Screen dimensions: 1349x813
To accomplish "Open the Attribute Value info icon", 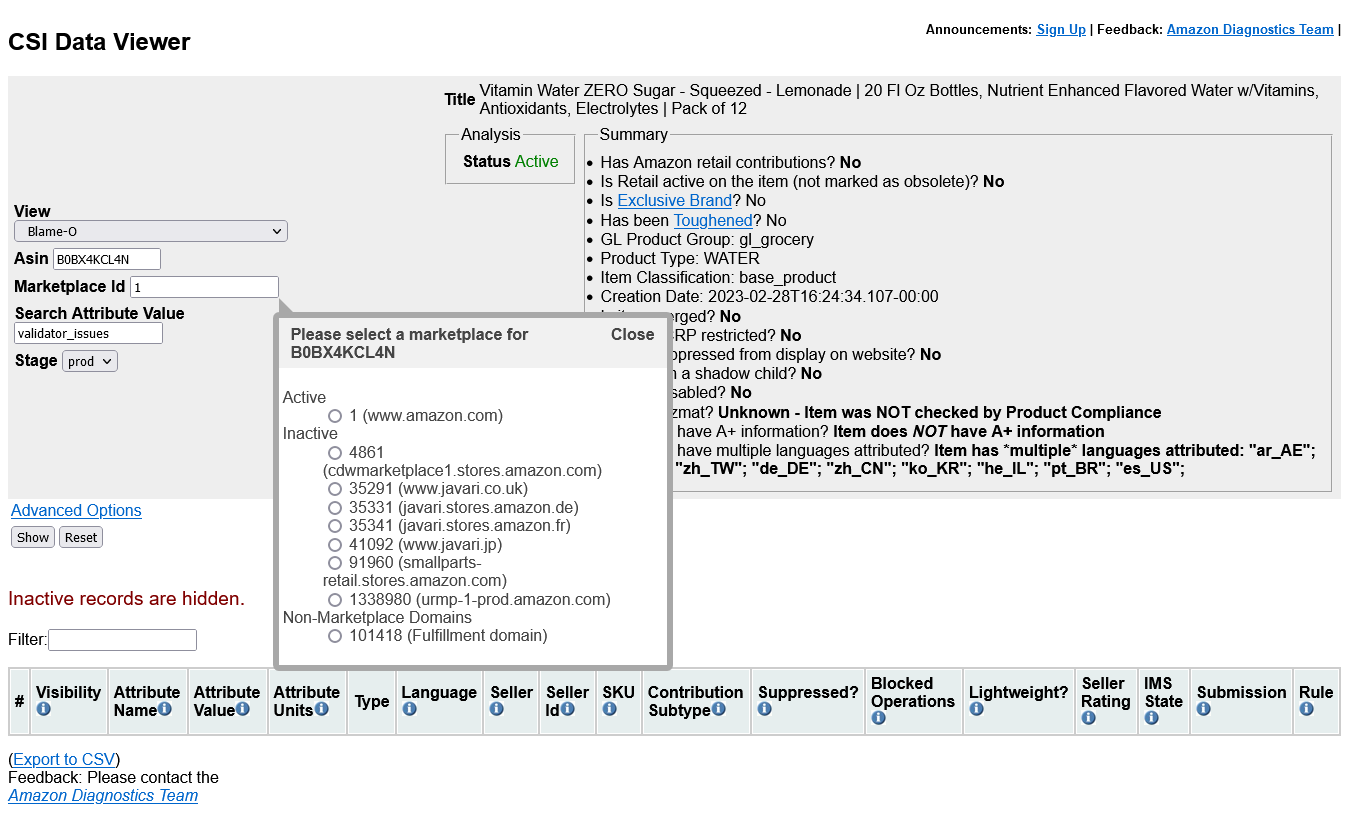I will coord(242,709).
